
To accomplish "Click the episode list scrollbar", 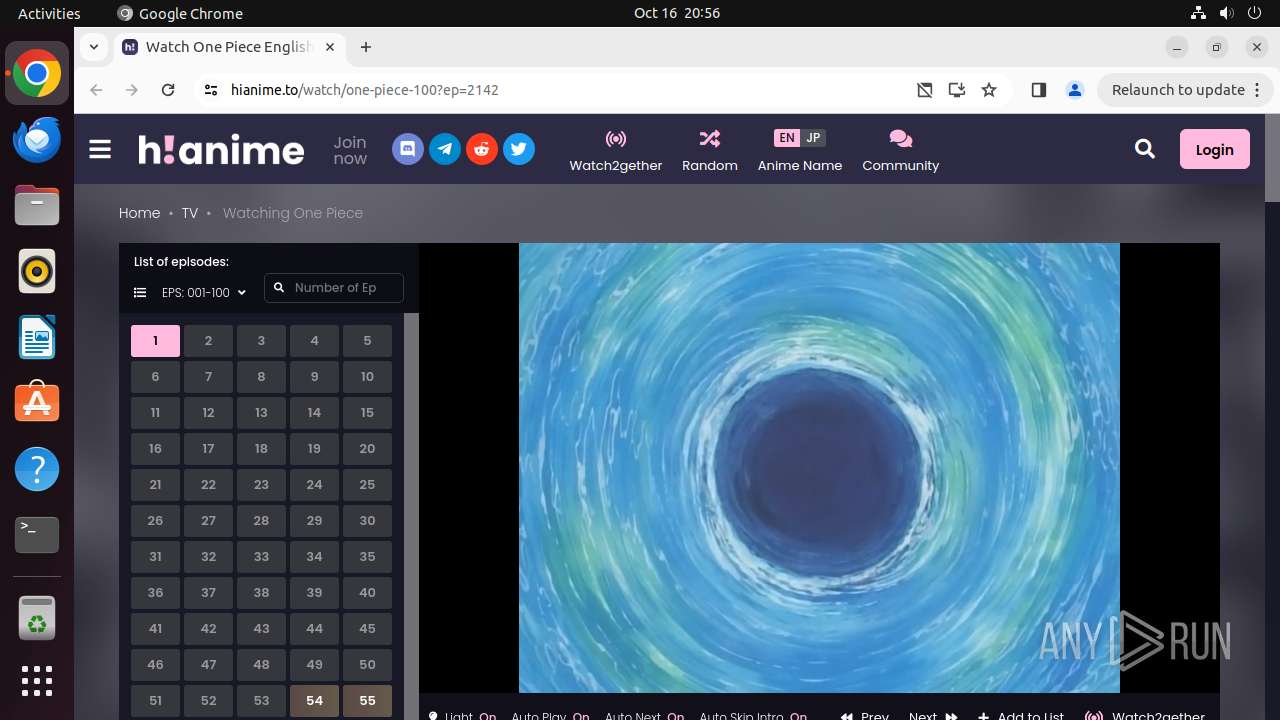I will click(x=411, y=516).
